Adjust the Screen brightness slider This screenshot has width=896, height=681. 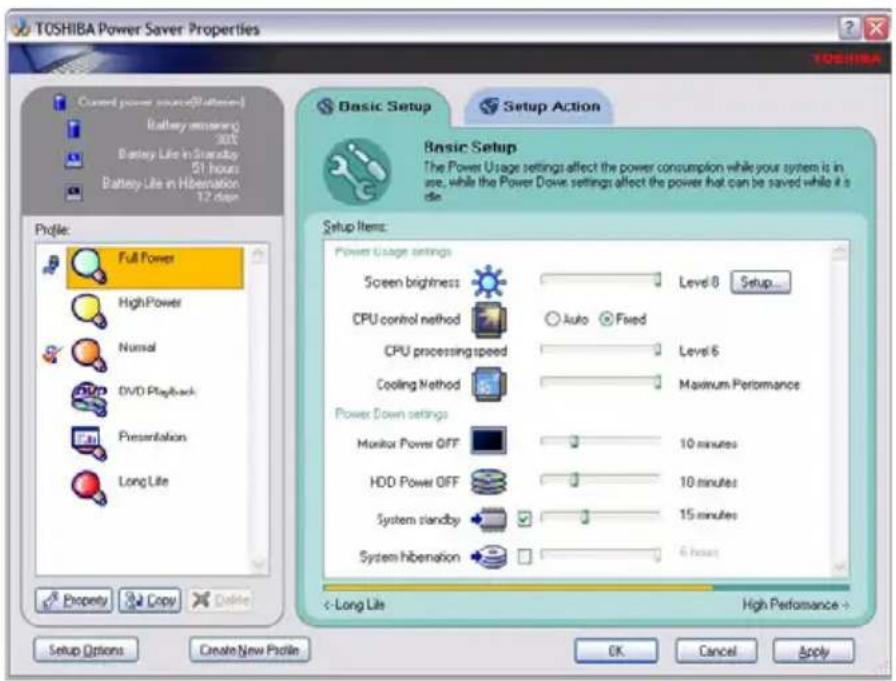(x=601, y=280)
